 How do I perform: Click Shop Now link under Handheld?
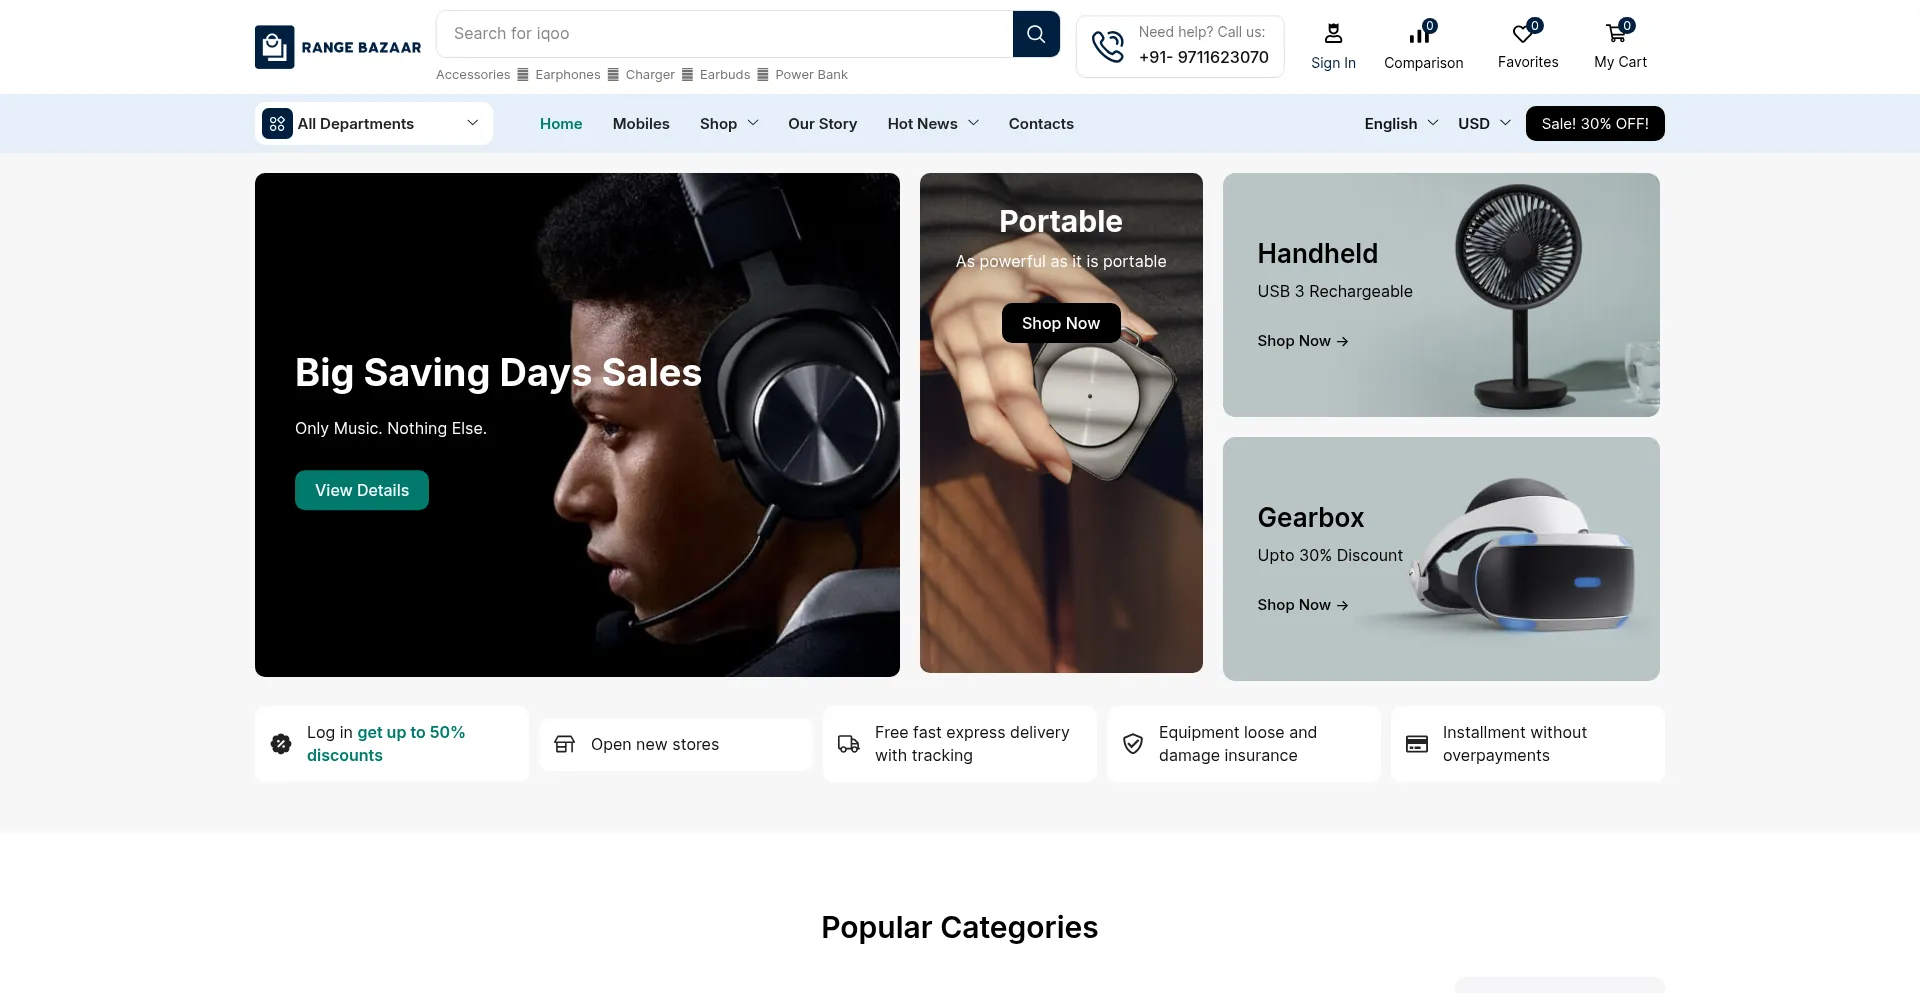pos(1302,341)
